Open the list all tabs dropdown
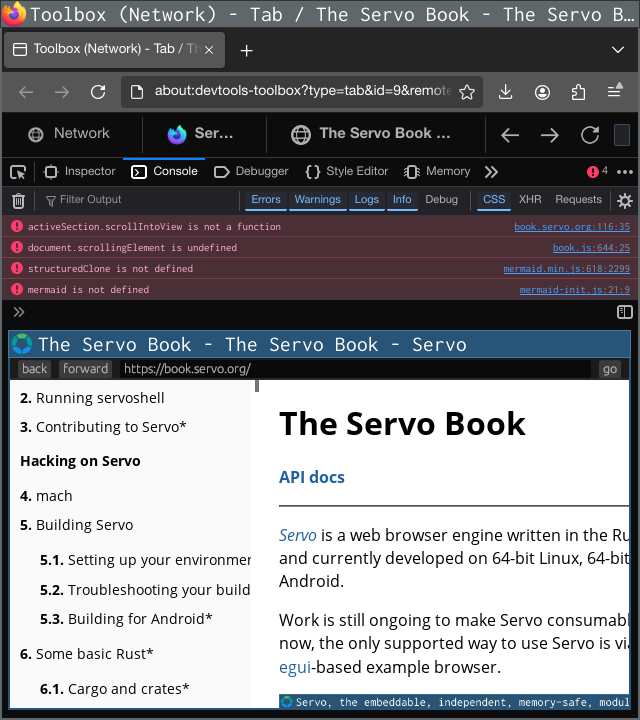Image resolution: width=640 pixels, height=720 pixels. coord(618,50)
